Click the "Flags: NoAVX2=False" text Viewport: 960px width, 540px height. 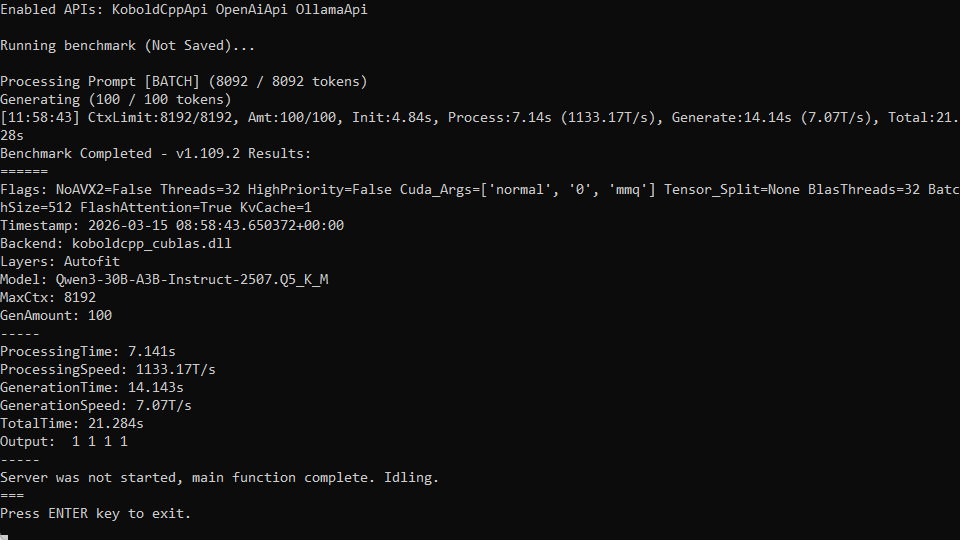76,190
